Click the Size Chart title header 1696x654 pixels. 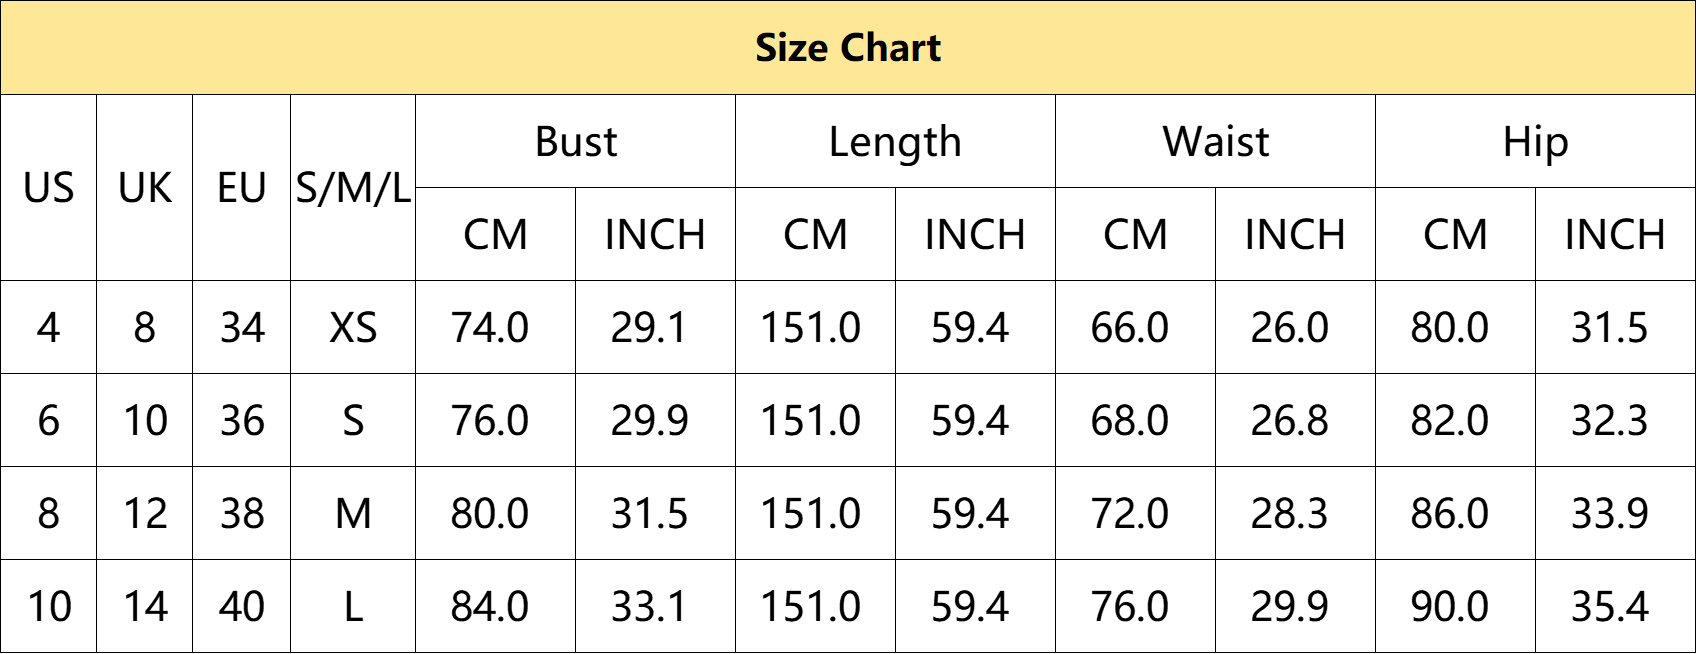tap(848, 48)
